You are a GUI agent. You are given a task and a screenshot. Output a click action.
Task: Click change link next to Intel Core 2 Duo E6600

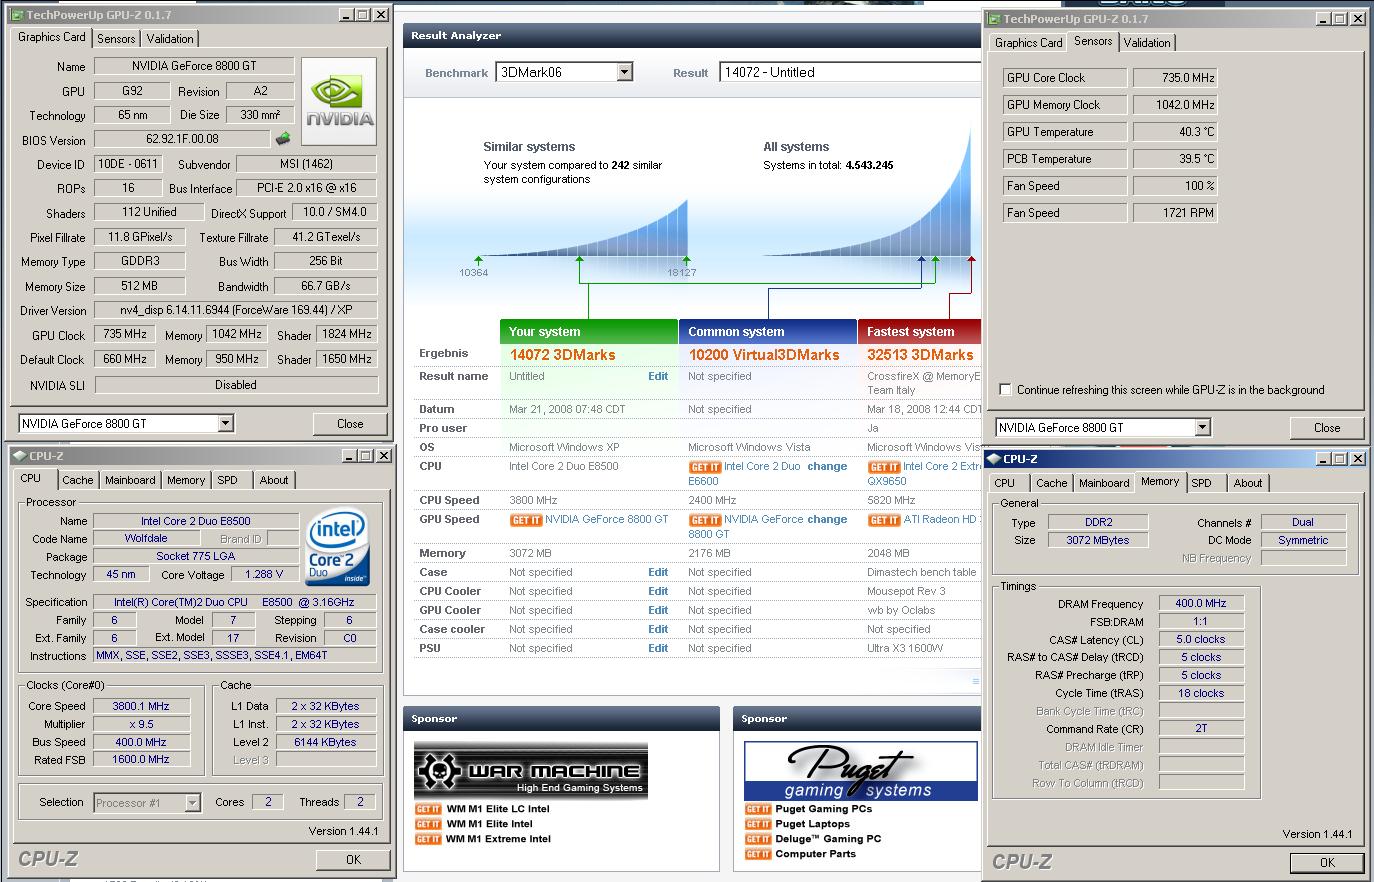click(827, 467)
